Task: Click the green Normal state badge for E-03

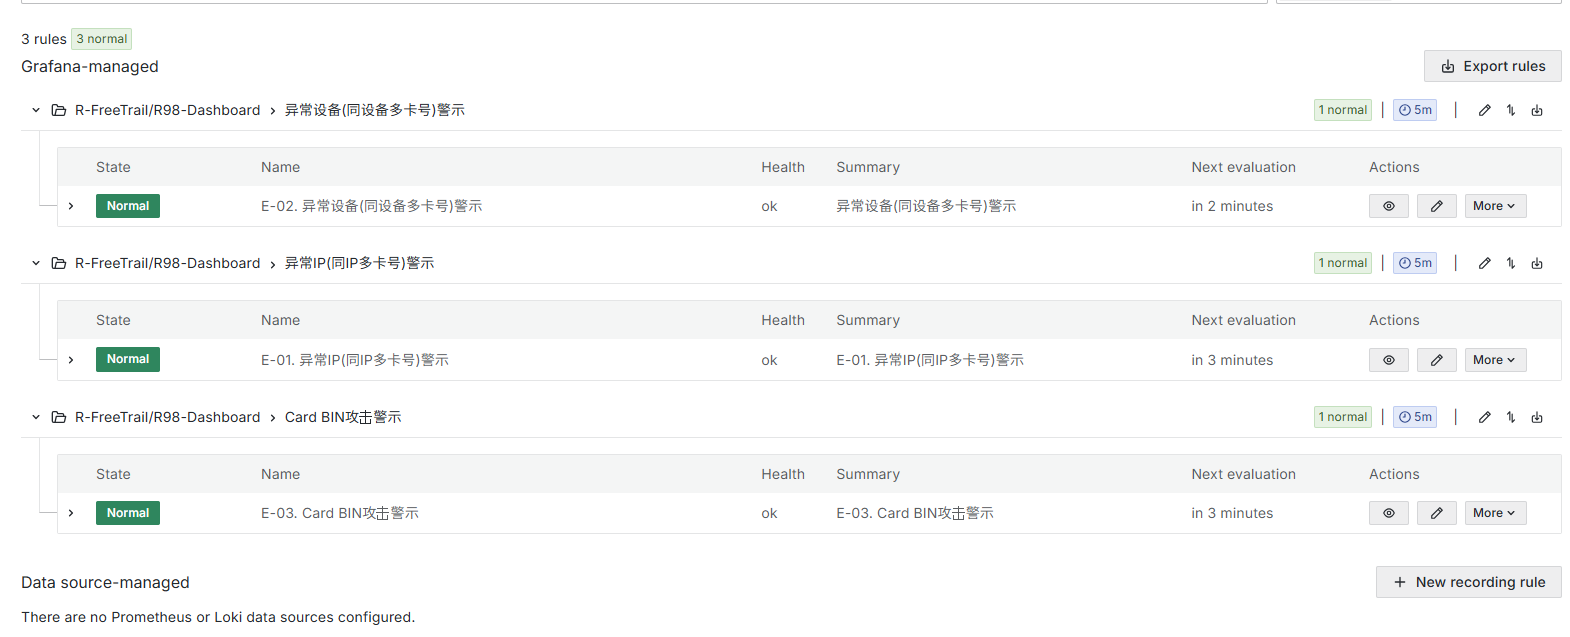Action: pyautogui.click(x=128, y=513)
